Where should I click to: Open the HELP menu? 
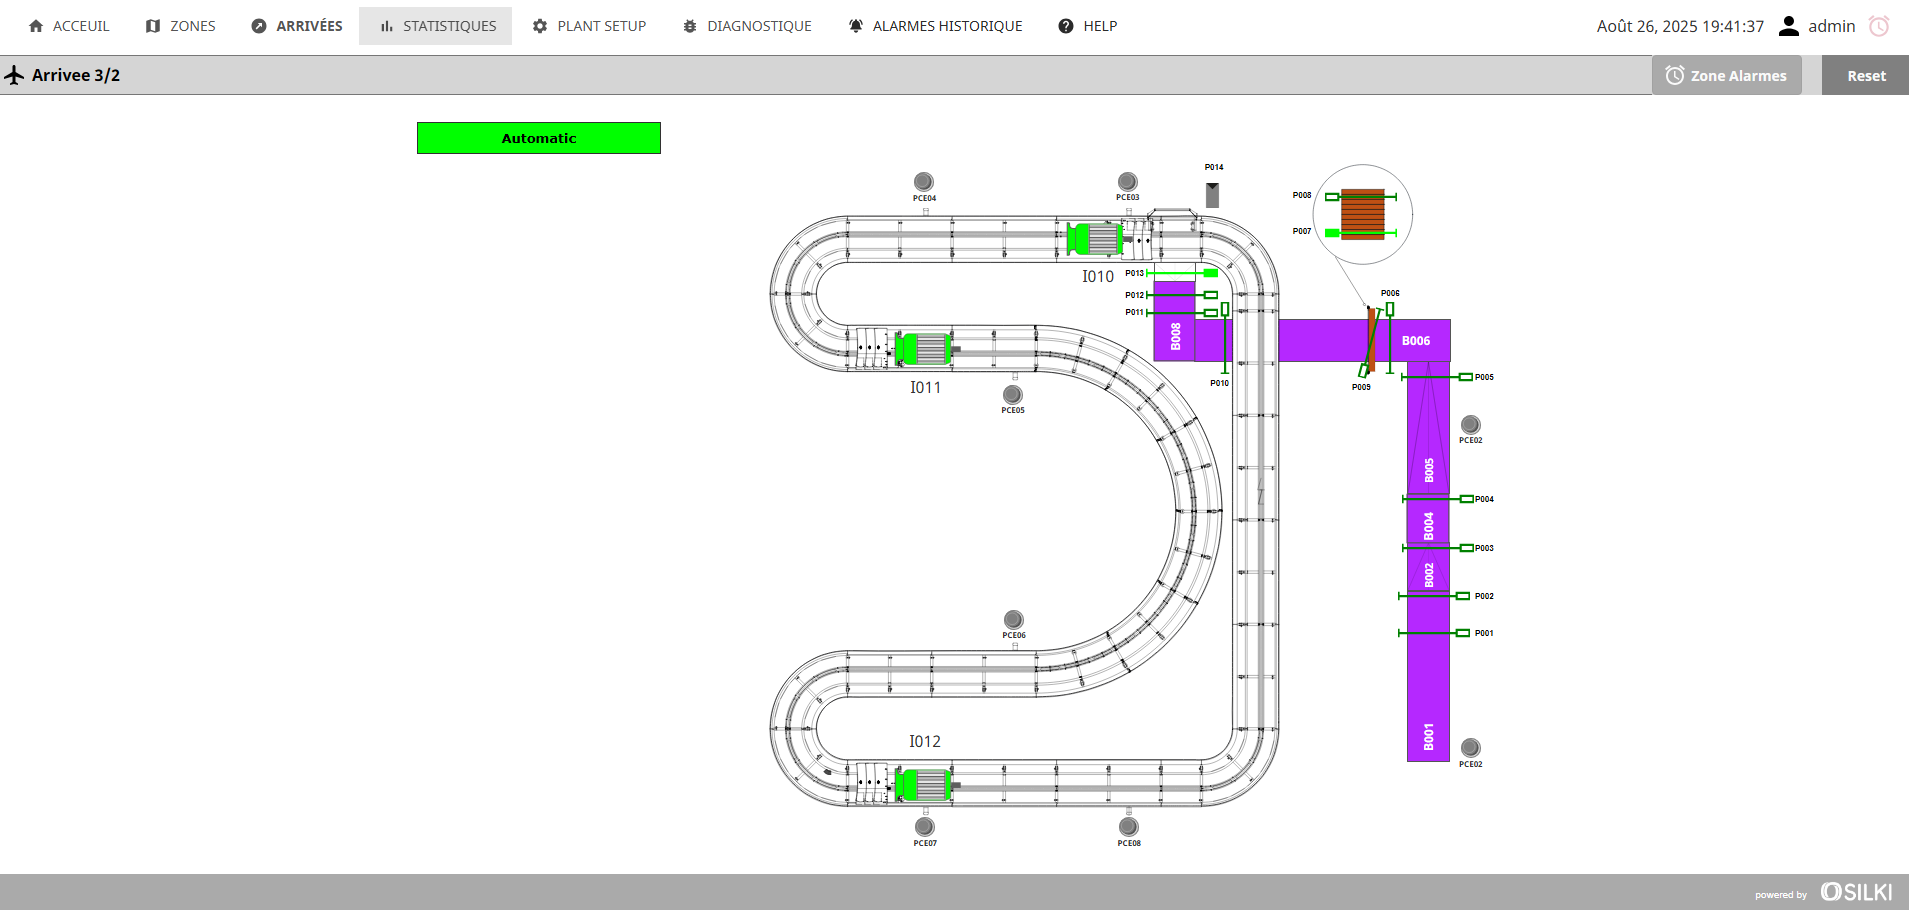tap(1088, 26)
